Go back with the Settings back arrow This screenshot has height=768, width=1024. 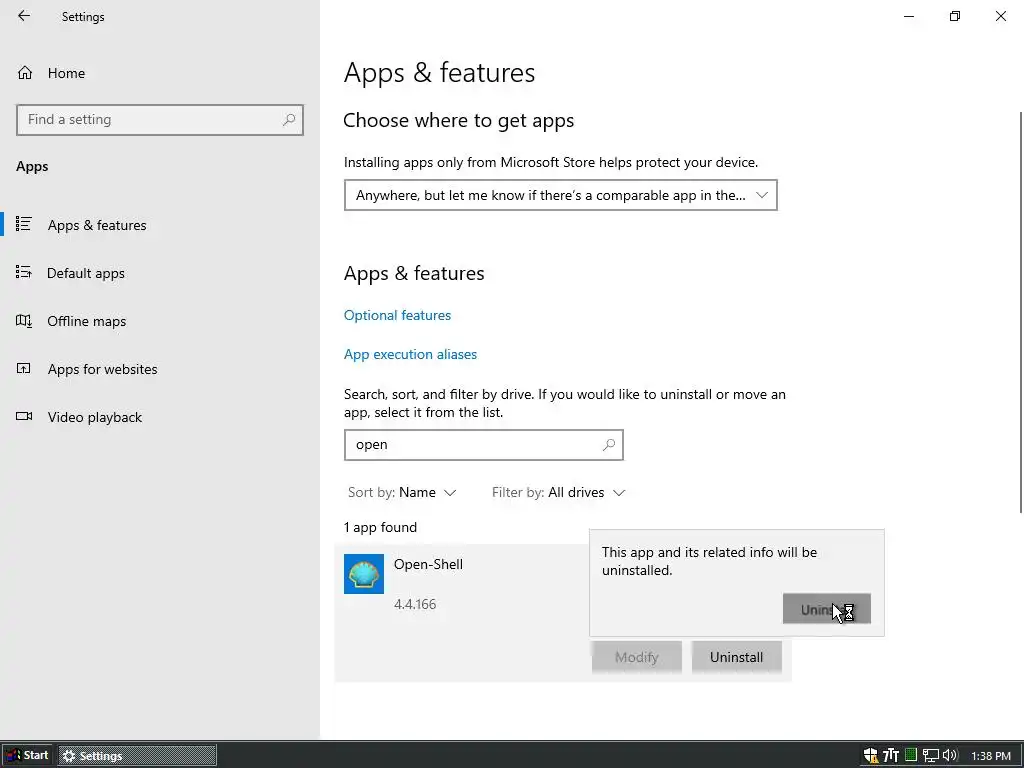coord(24,16)
